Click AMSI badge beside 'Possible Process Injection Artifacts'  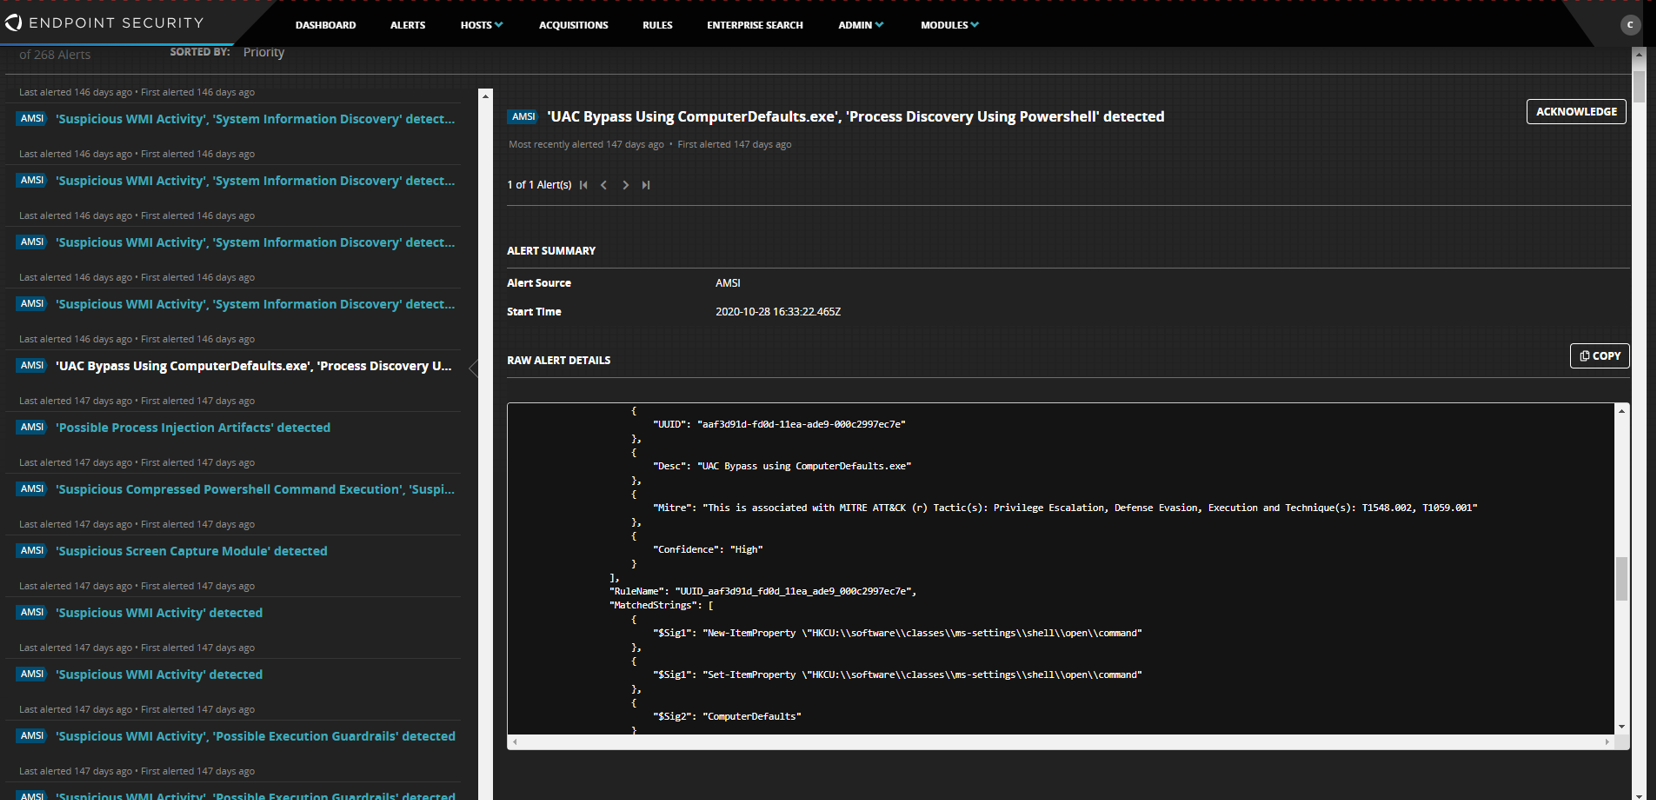pyautogui.click(x=32, y=427)
